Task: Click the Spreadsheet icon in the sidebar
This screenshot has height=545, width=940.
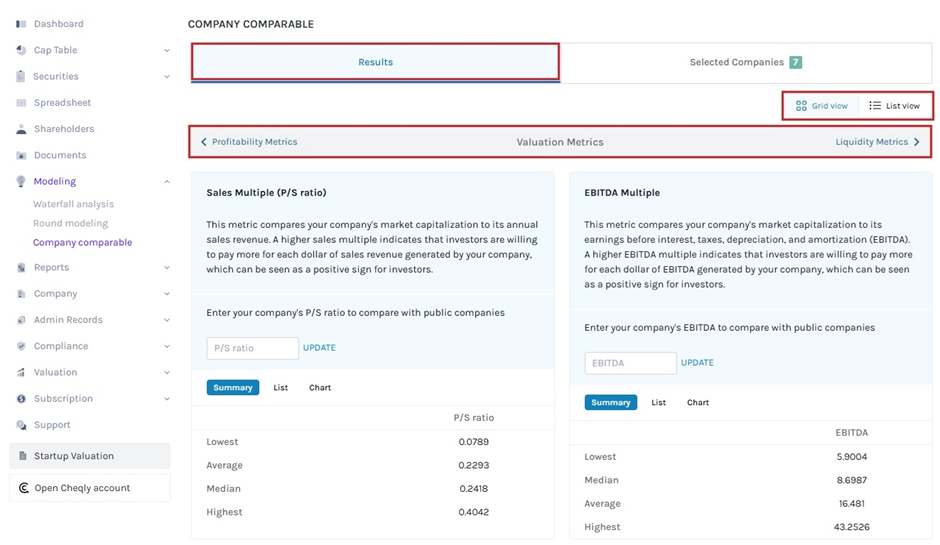Action: 21,103
